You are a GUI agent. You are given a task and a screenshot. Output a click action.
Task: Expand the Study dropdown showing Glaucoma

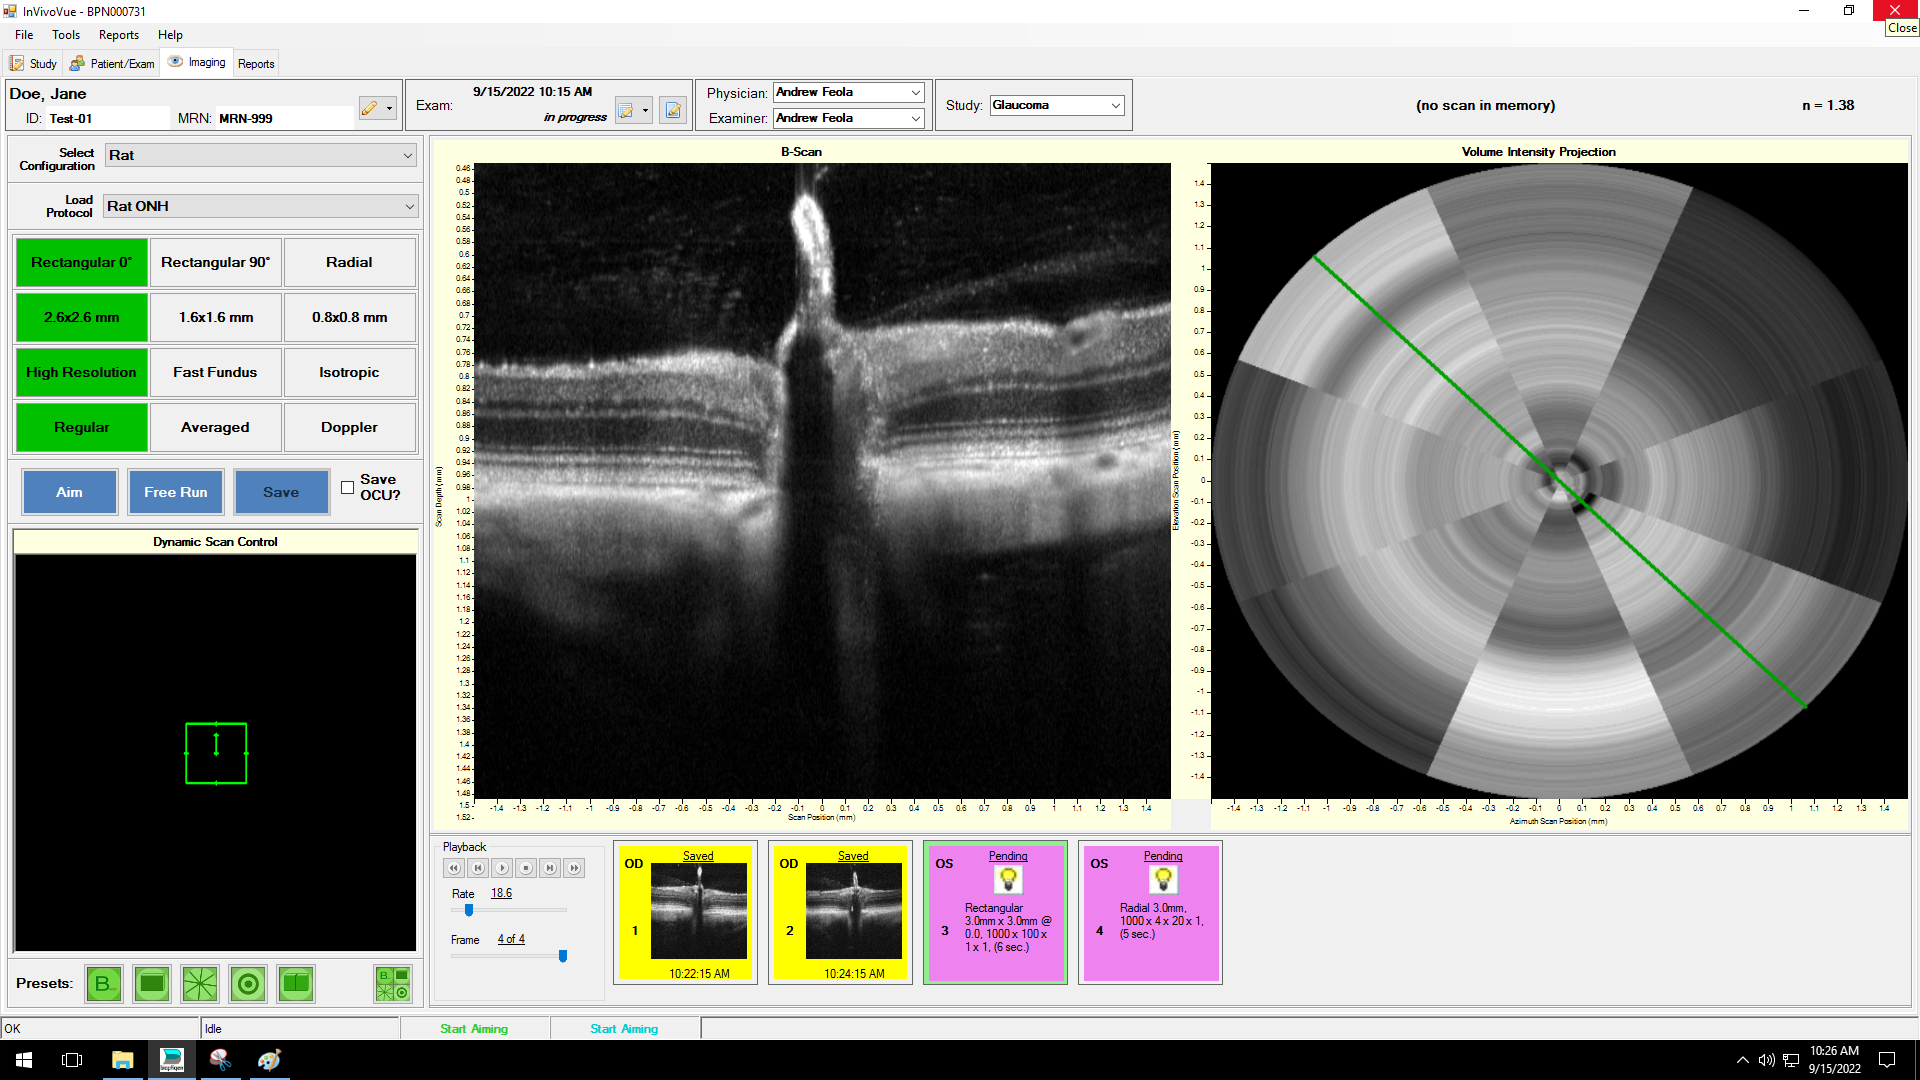tap(1115, 106)
